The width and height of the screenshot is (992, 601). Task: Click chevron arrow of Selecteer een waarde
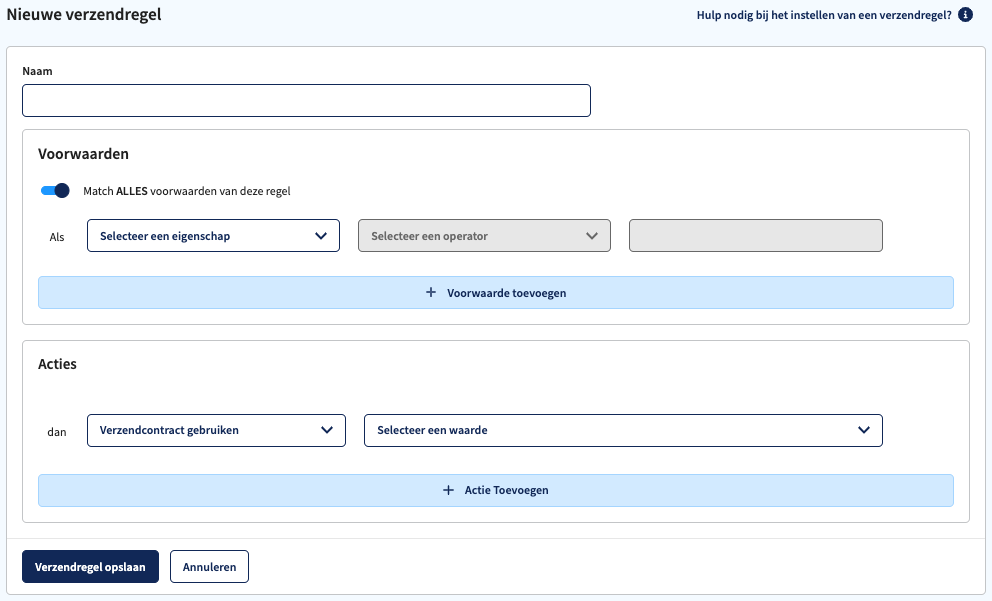pyautogui.click(x=864, y=430)
